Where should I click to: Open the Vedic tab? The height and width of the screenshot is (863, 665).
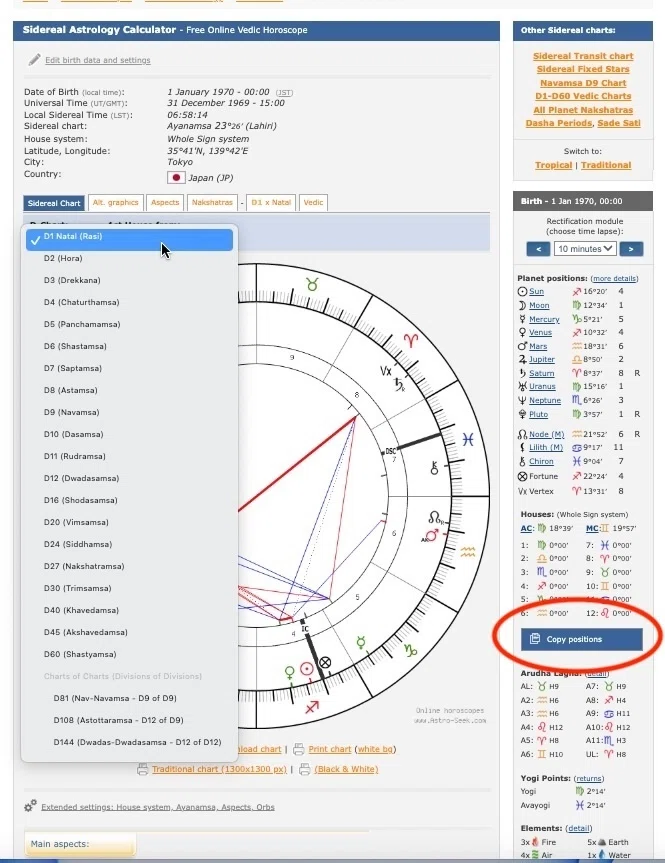coord(313,203)
